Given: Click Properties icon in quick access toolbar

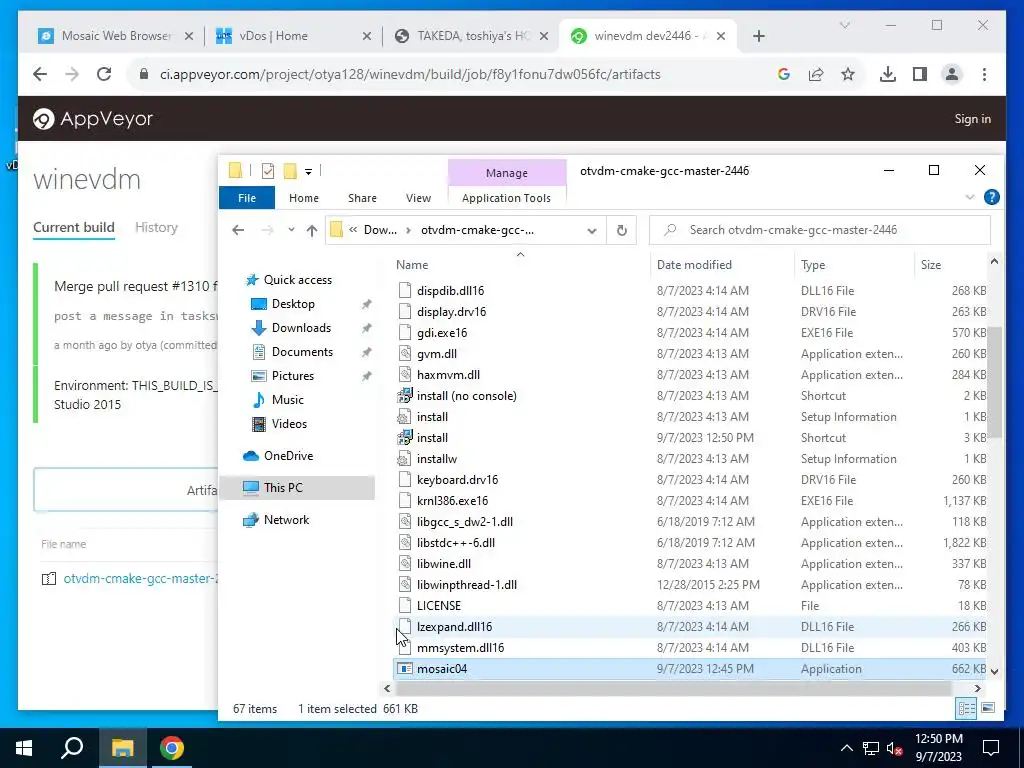Looking at the screenshot, I should (268, 171).
